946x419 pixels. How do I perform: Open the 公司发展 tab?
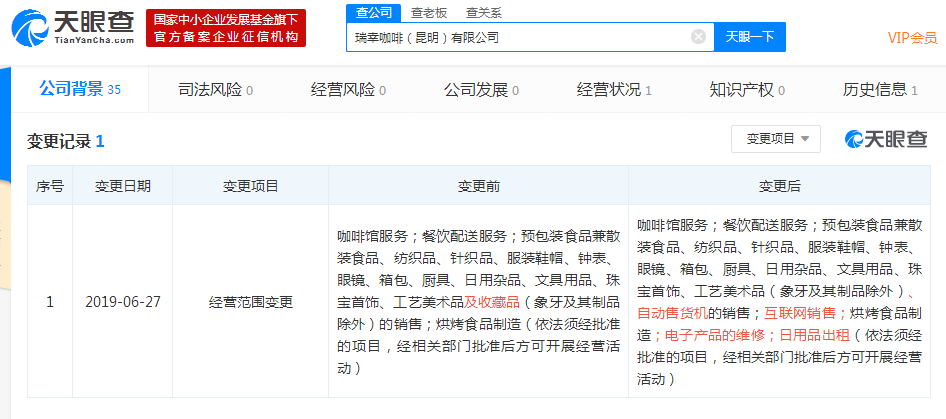click(481, 91)
